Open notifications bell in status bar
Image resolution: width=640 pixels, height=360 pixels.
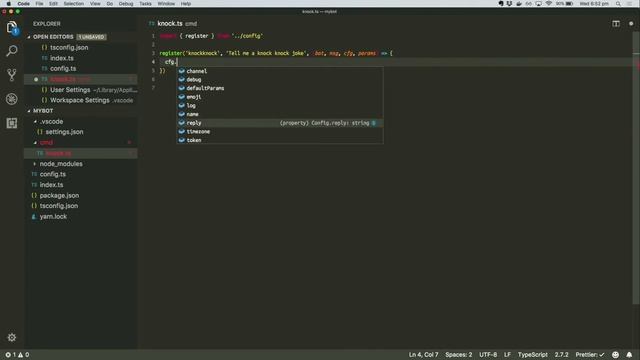point(629,355)
